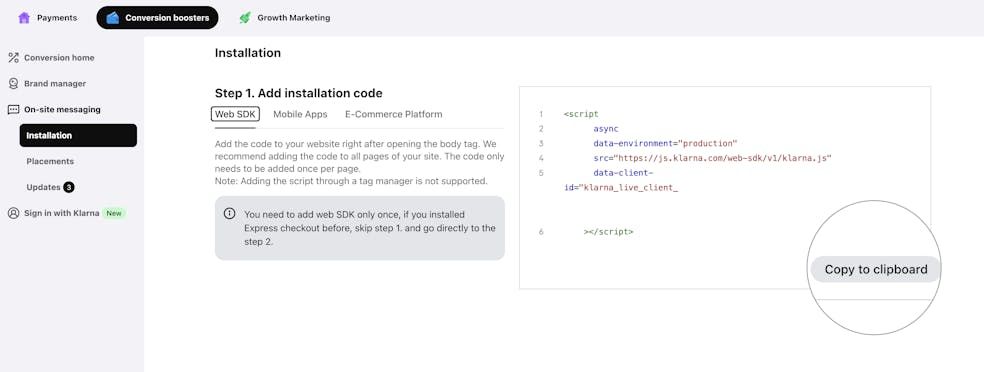Click Copy to clipboard button
The width and height of the screenshot is (984, 372).
coord(875,269)
